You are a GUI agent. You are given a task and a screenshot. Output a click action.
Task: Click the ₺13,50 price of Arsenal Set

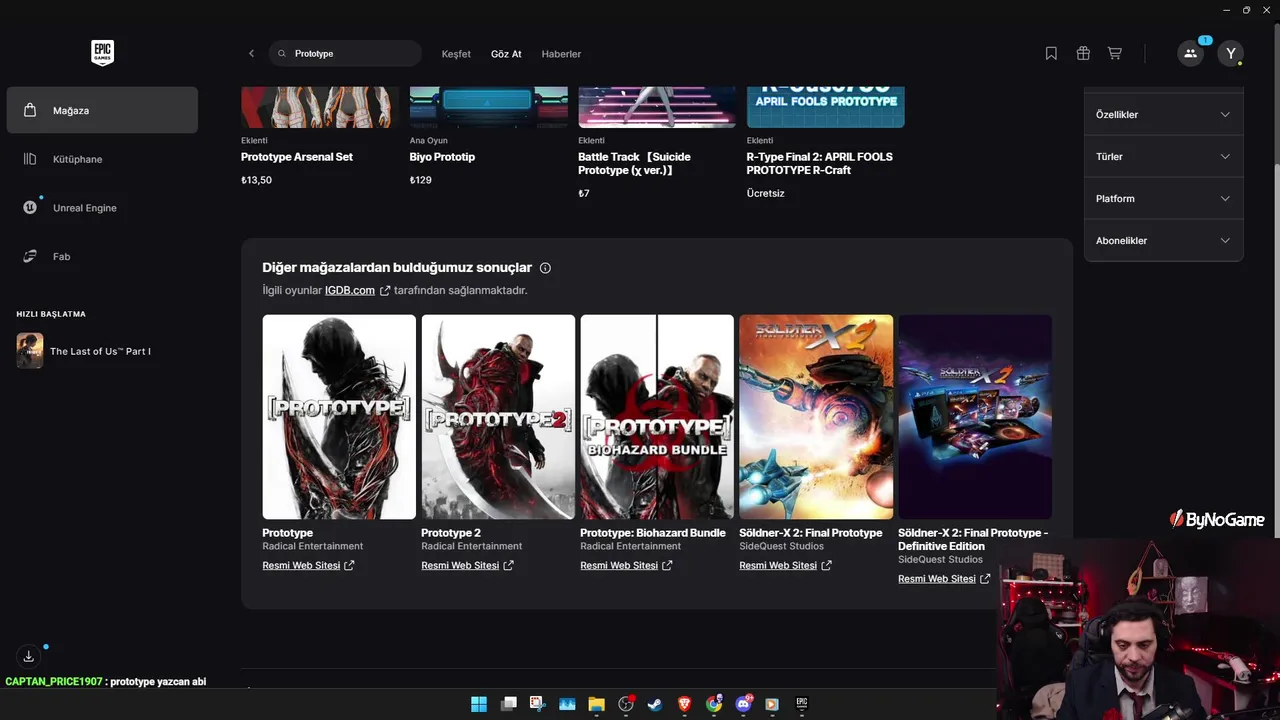[x=256, y=180]
